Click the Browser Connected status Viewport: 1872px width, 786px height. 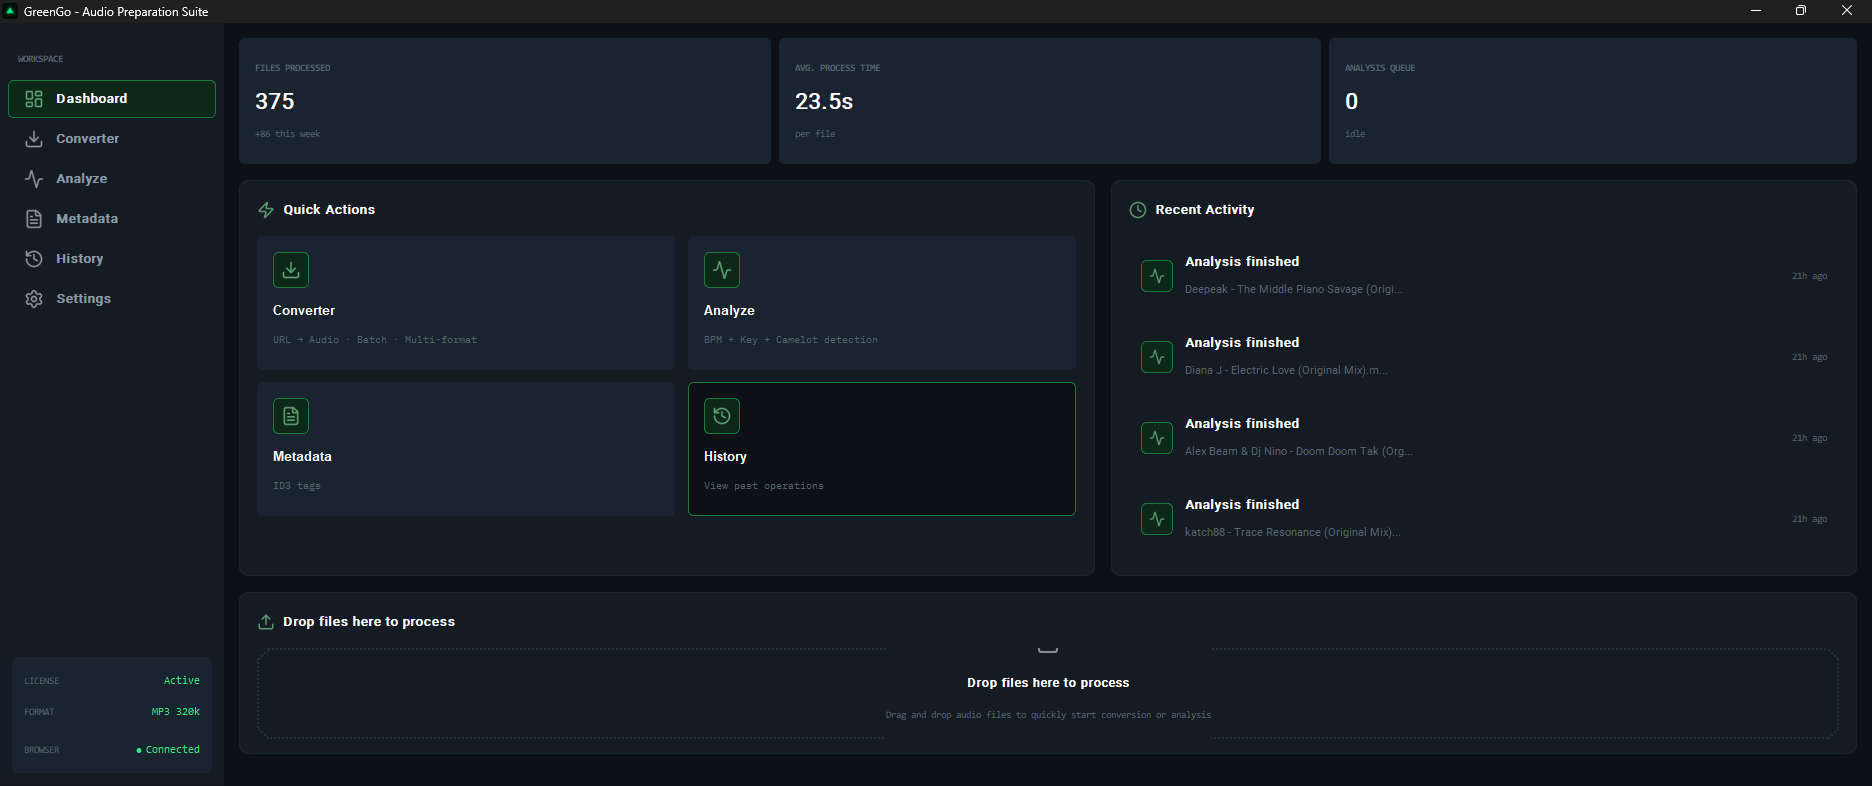pos(168,750)
